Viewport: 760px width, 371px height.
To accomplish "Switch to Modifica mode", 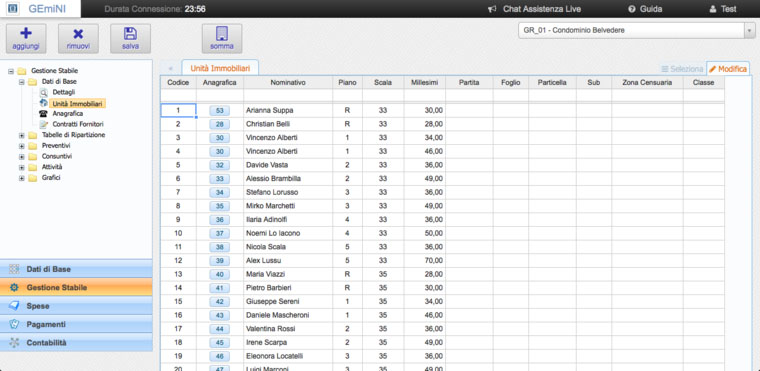I will [728, 69].
